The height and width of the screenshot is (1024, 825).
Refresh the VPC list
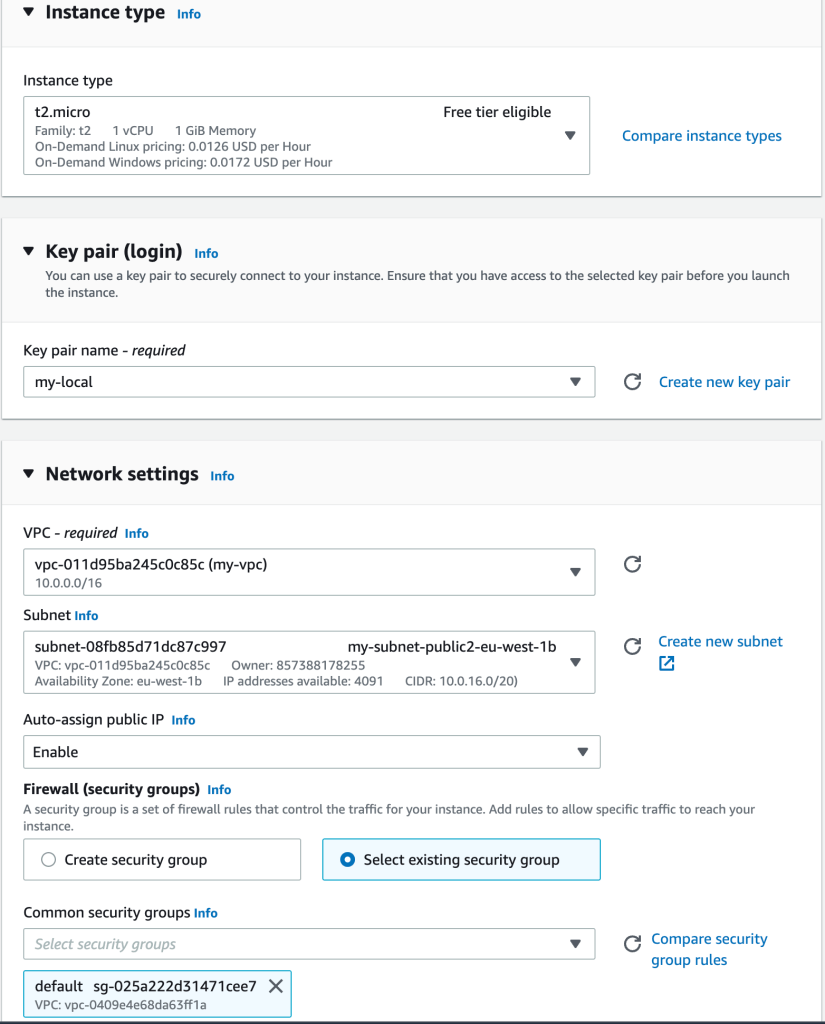point(632,564)
